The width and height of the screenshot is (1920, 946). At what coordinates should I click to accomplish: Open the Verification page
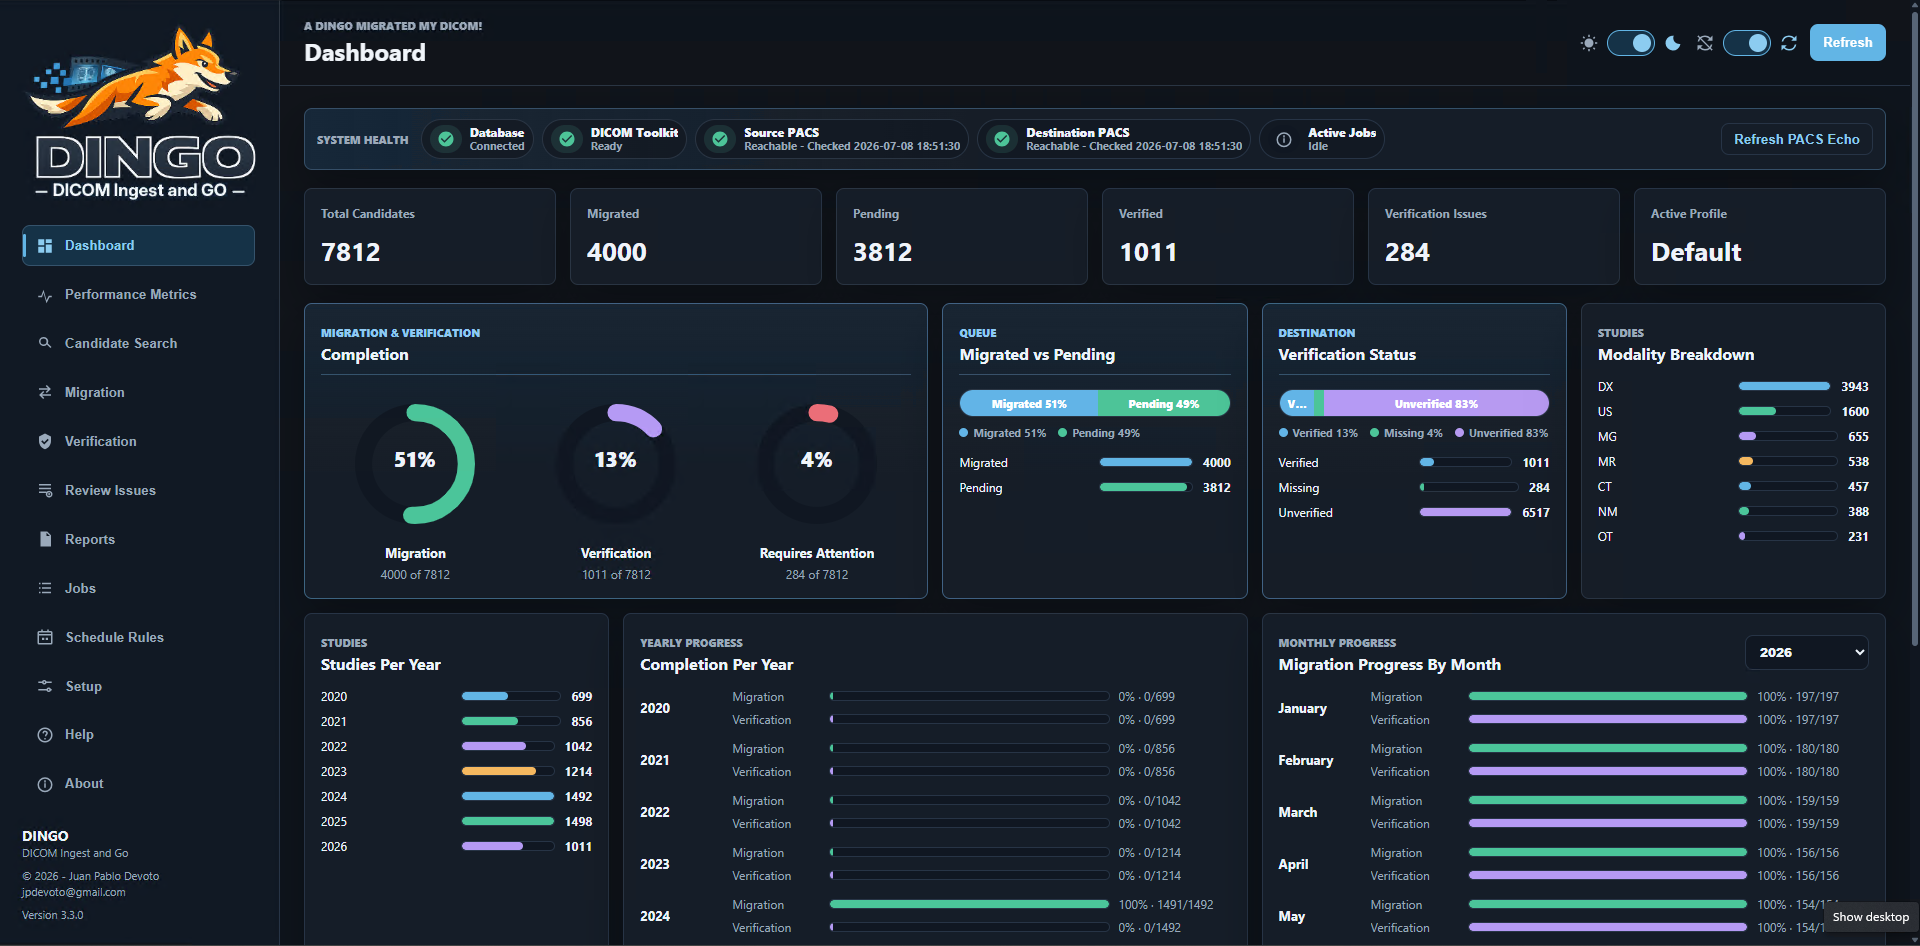pyautogui.click(x=138, y=441)
